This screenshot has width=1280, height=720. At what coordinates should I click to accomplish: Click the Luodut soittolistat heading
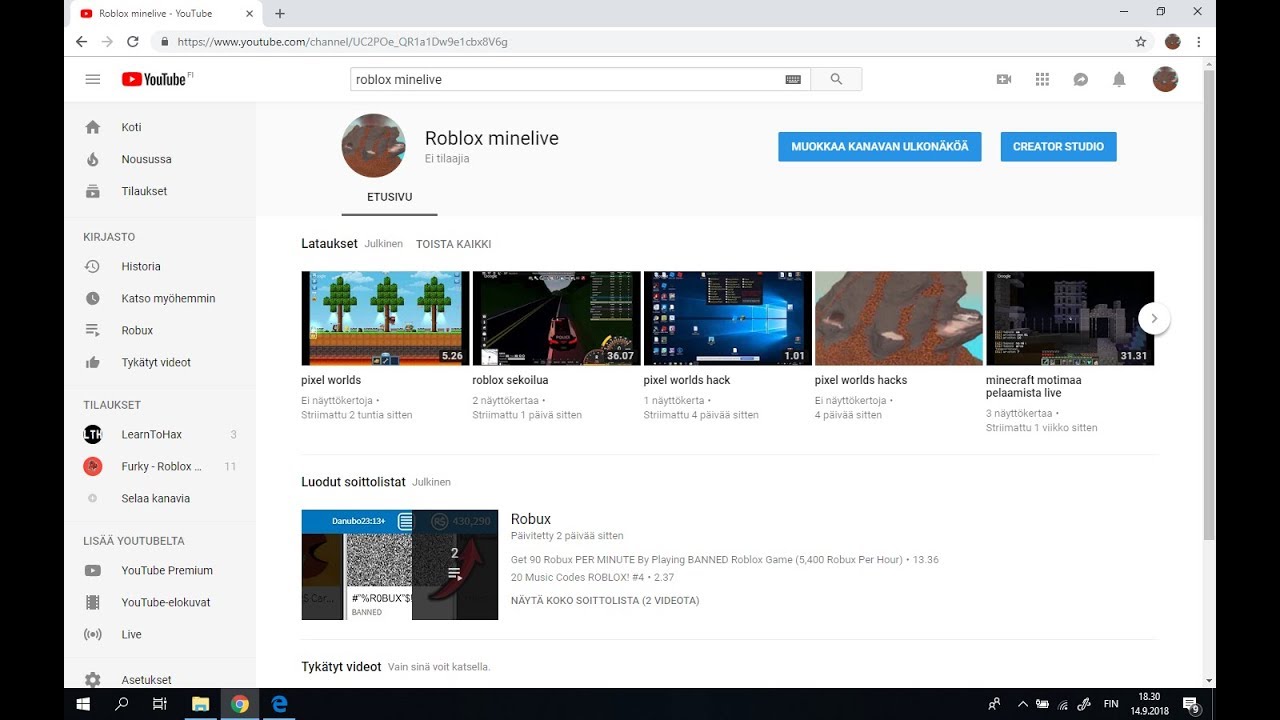point(353,482)
